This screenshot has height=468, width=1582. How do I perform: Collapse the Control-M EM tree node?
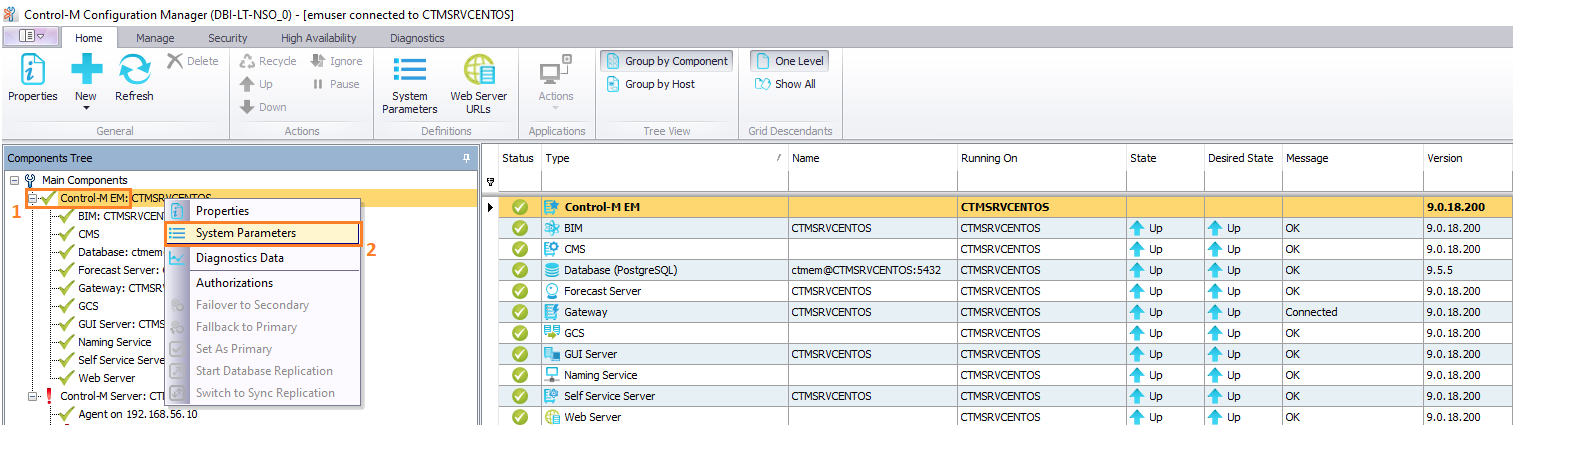pyautogui.click(x=33, y=198)
